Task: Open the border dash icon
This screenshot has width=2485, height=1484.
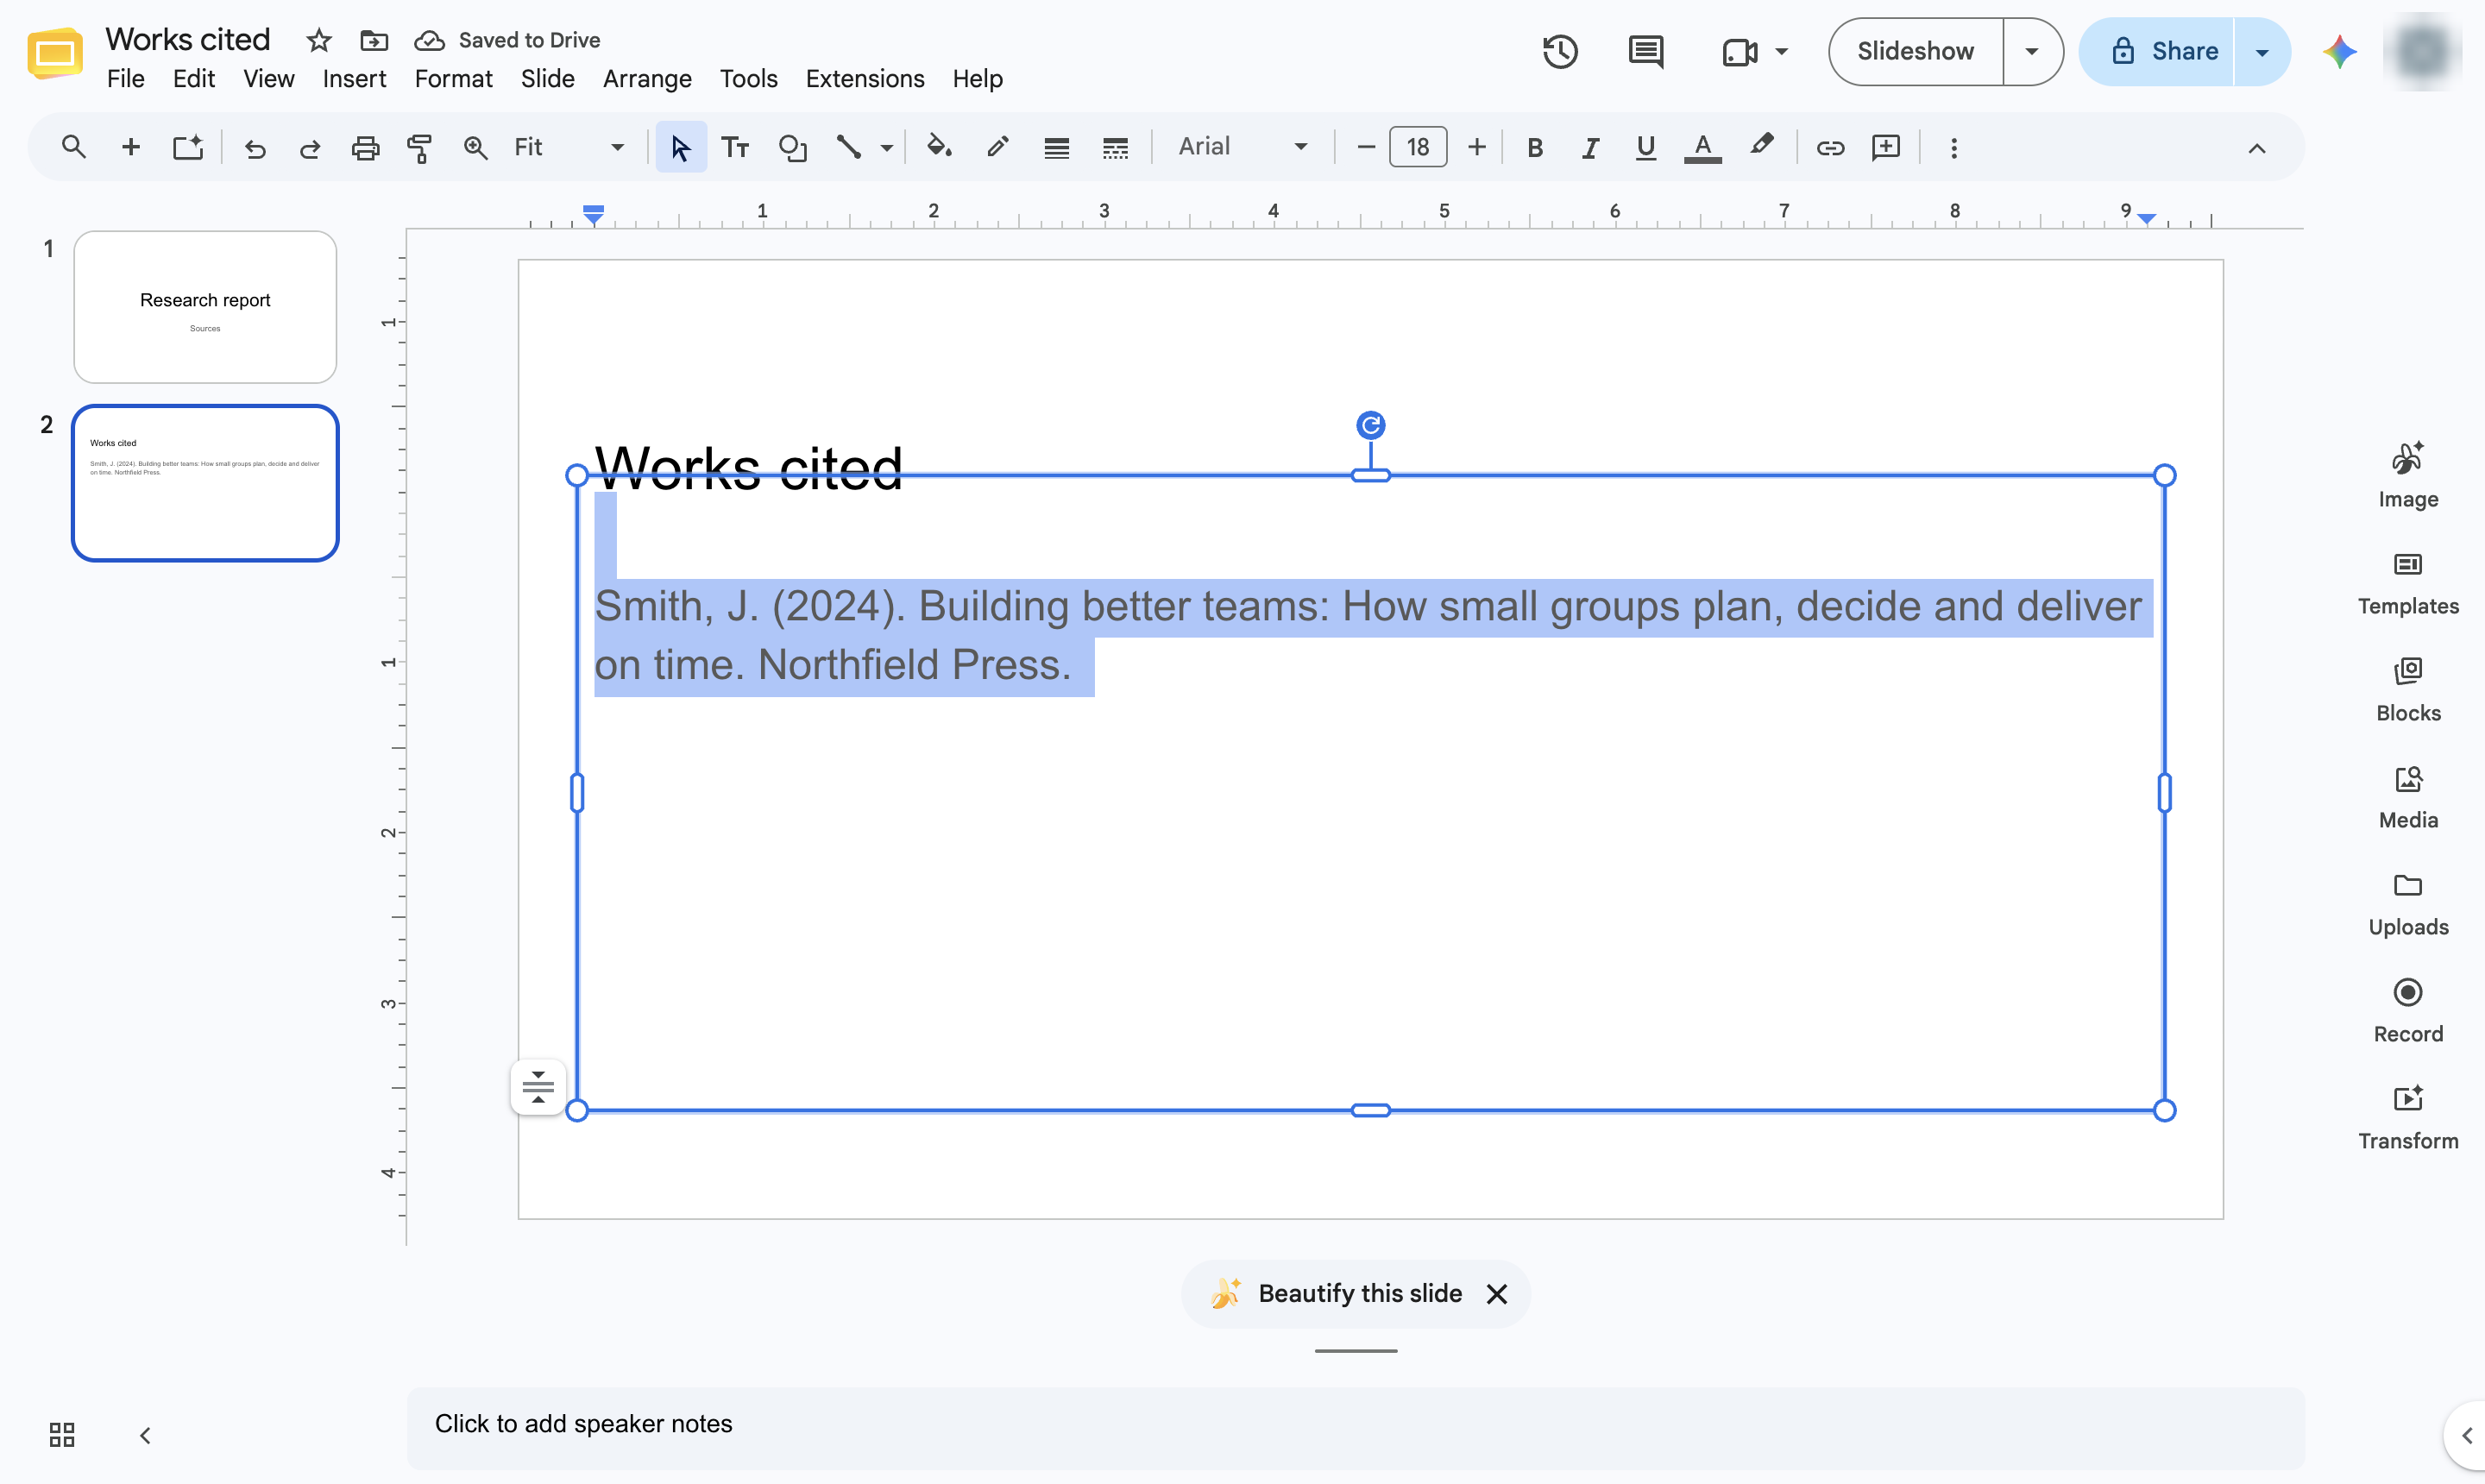Action: pyautogui.click(x=1115, y=148)
